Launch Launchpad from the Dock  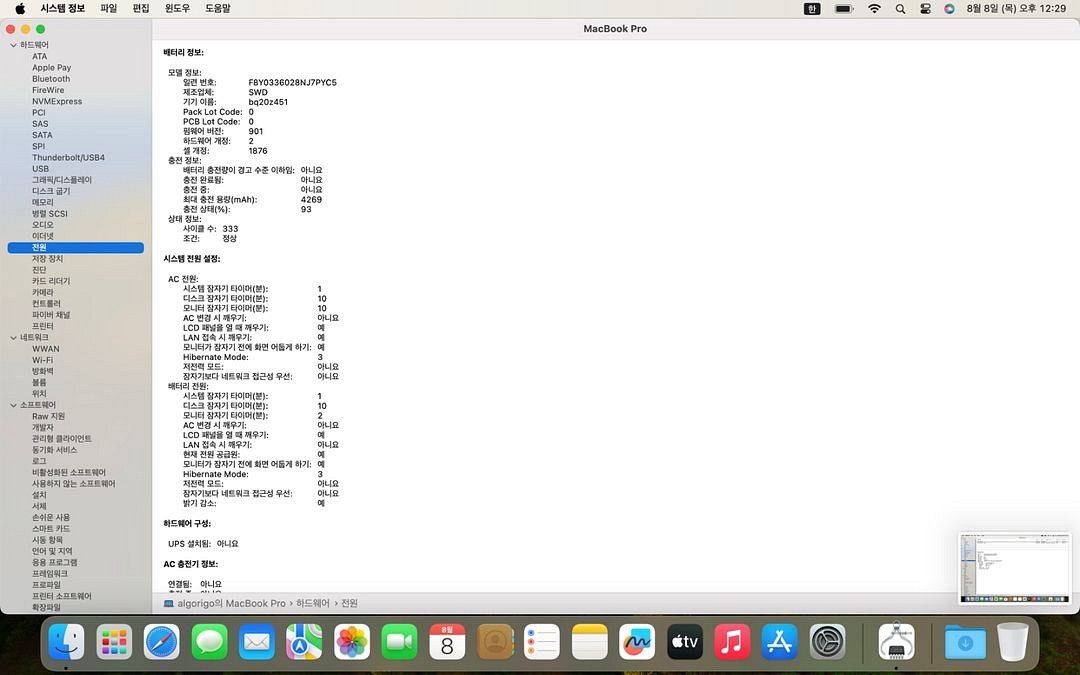tap(114, 642)
